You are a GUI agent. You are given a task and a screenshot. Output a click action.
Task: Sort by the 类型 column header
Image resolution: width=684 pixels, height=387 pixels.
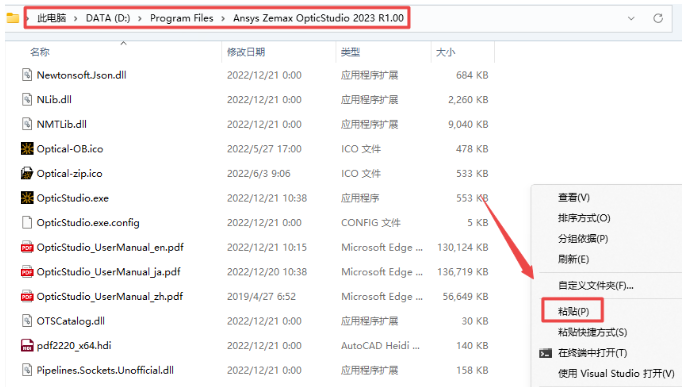click(350, 52)
